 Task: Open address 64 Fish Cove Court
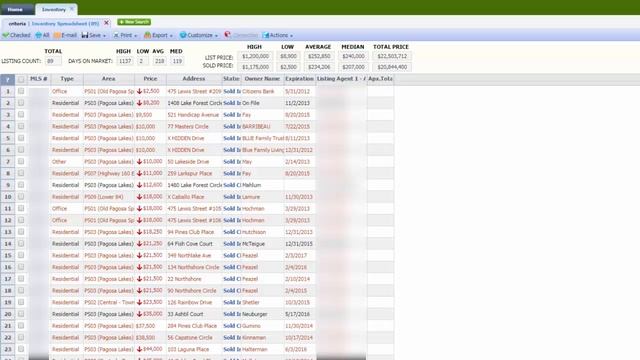pyautogui.click(x=190, y=244)
